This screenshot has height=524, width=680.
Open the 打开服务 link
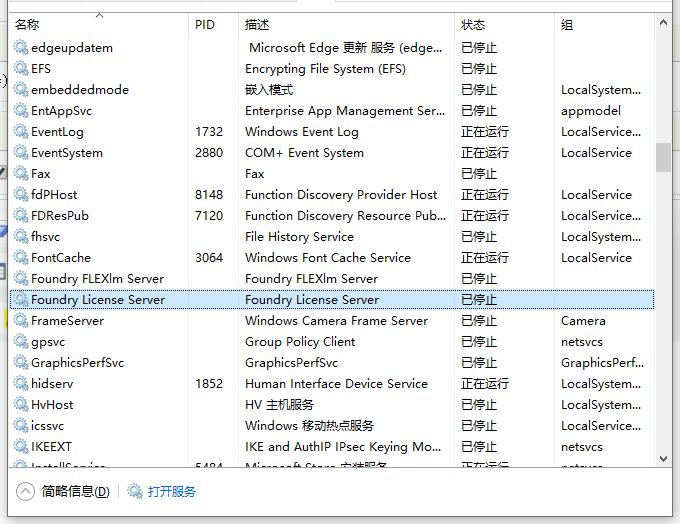coord(172,492)
